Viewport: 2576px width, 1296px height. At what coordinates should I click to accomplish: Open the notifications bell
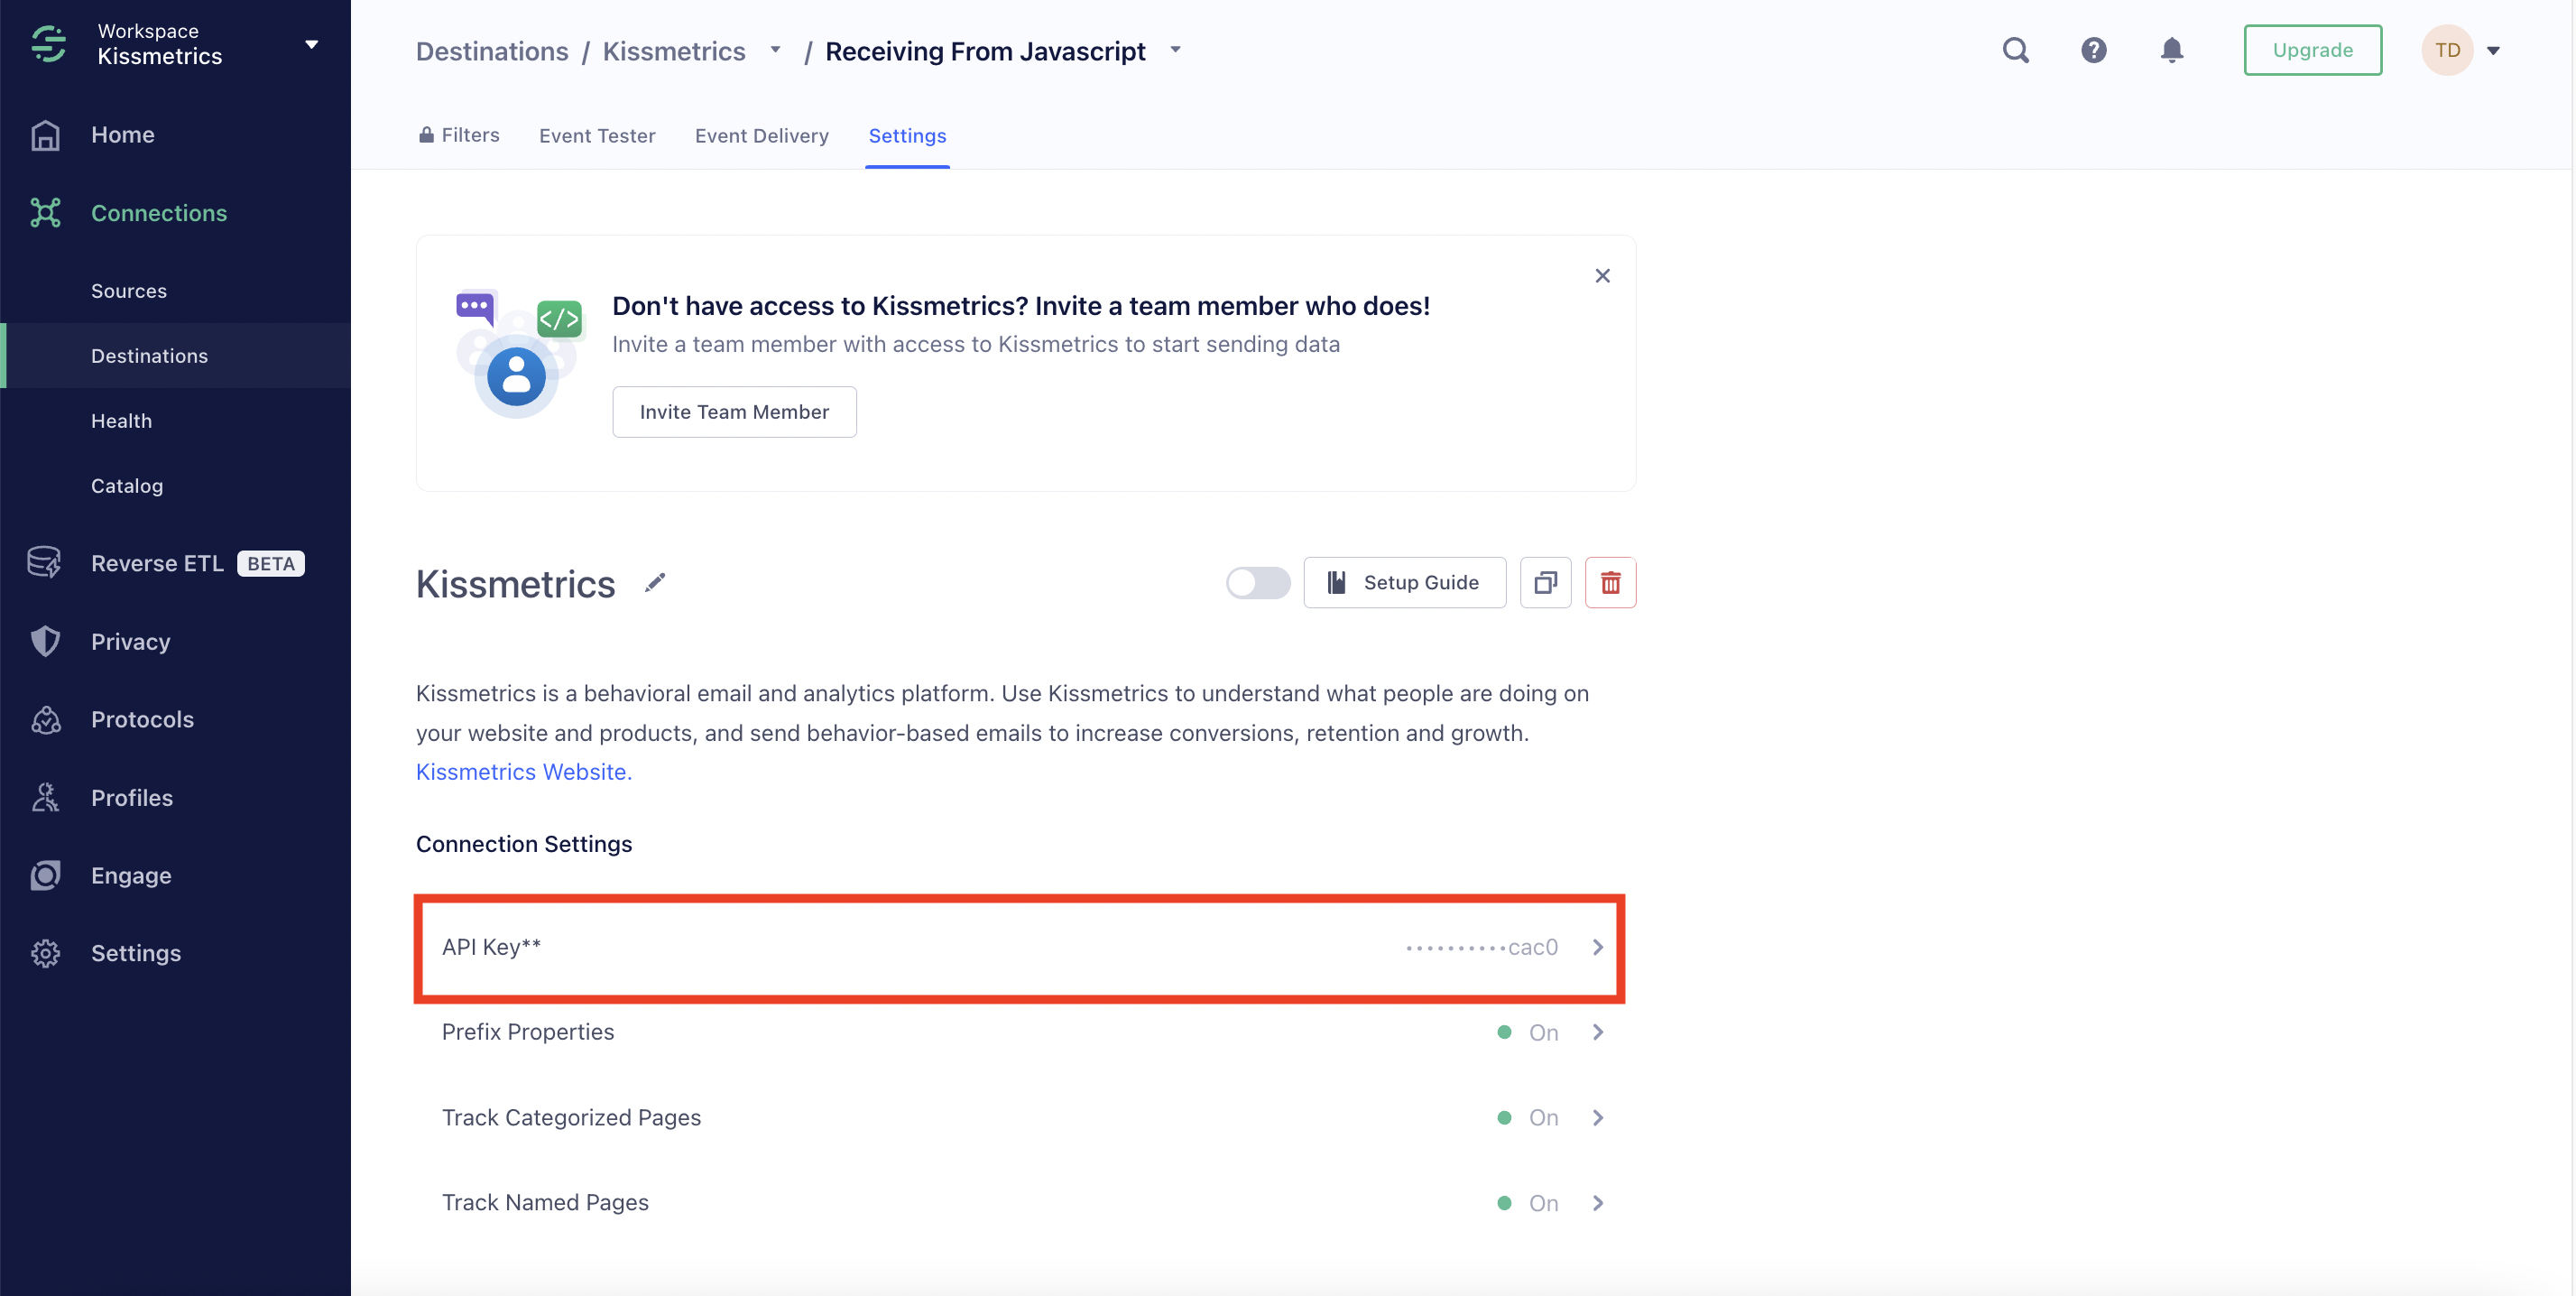[x=2171, y=50]
